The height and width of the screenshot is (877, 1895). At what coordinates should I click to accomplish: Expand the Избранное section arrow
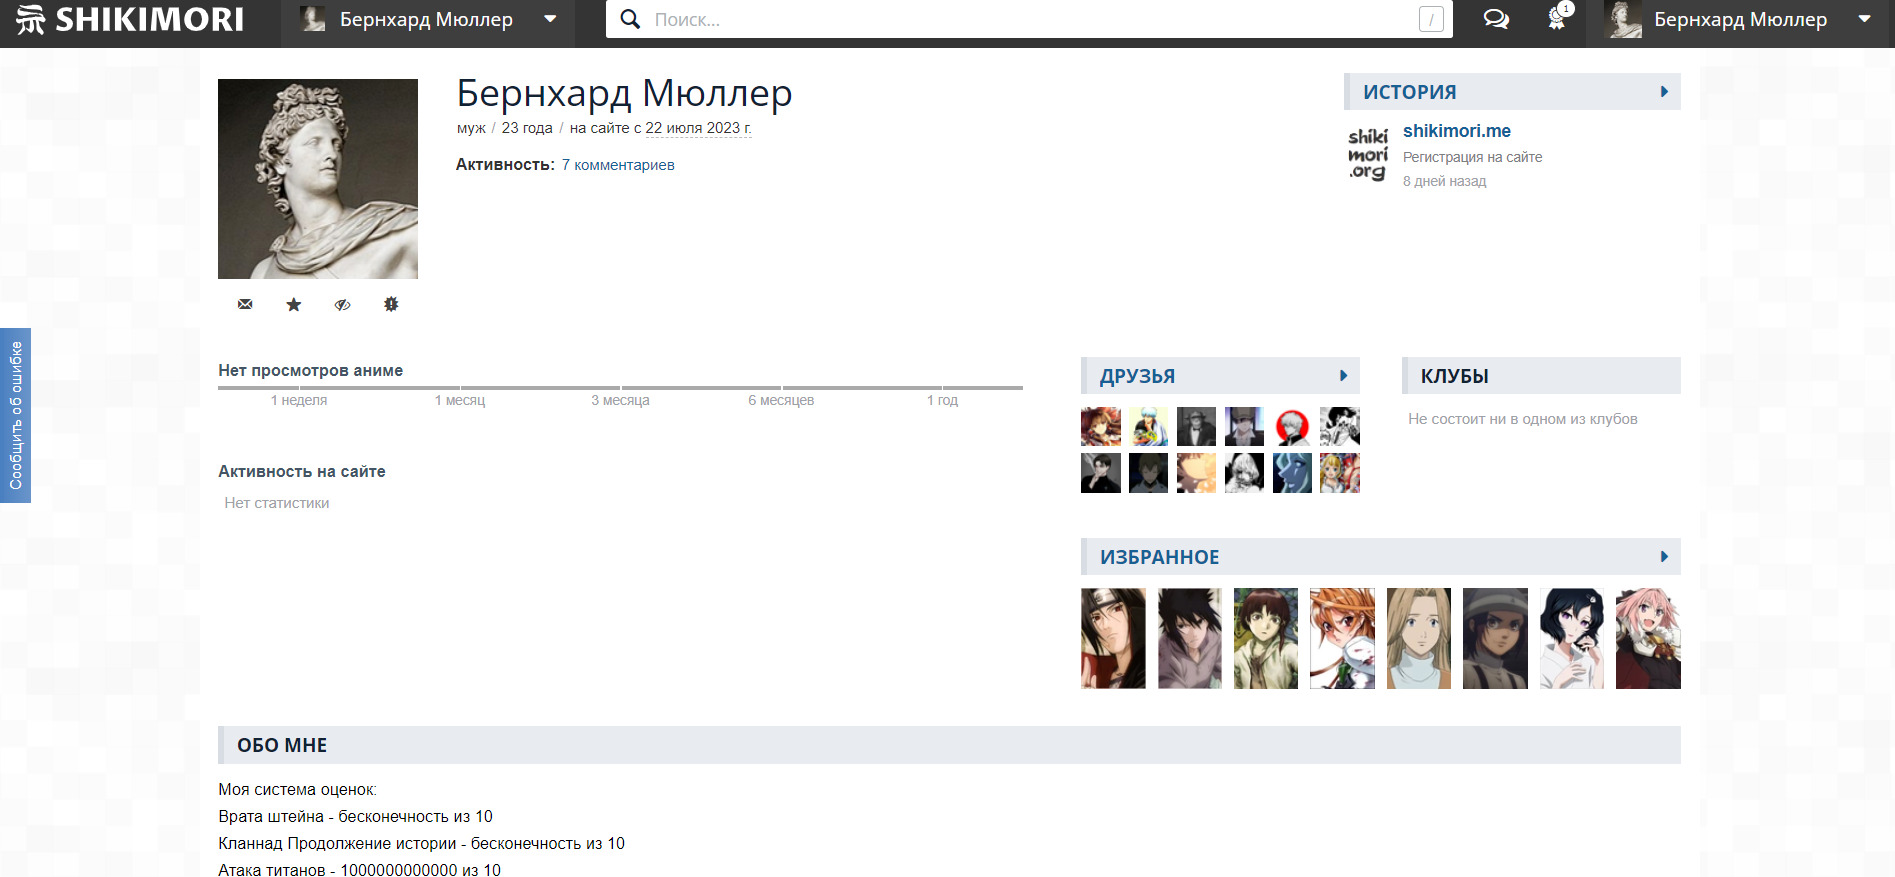click(x=1664, y=557)
